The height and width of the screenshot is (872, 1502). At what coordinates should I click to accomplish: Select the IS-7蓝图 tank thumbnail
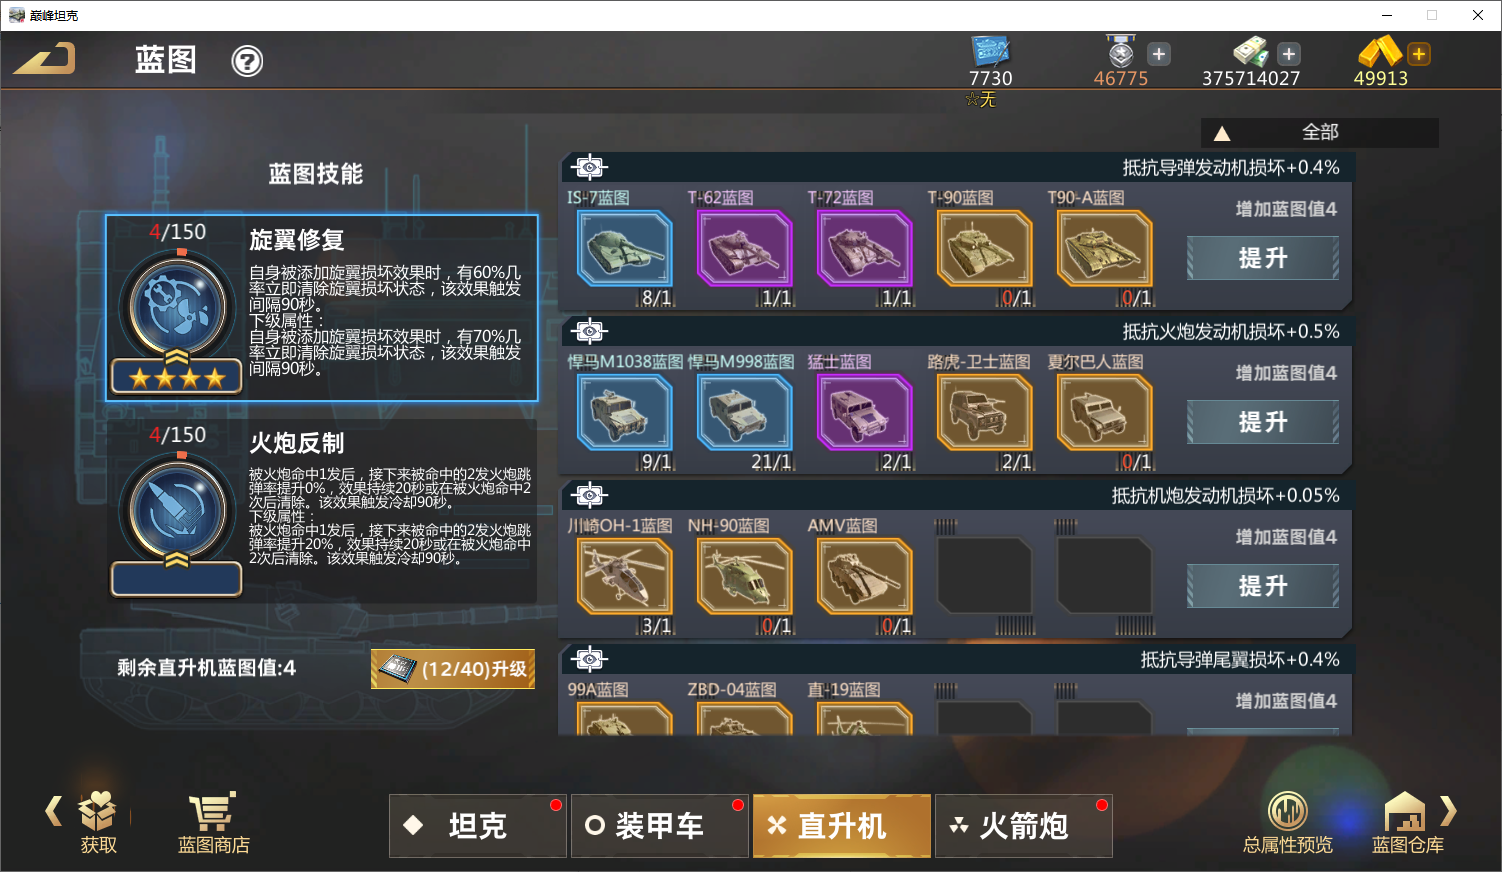[624, 248]
